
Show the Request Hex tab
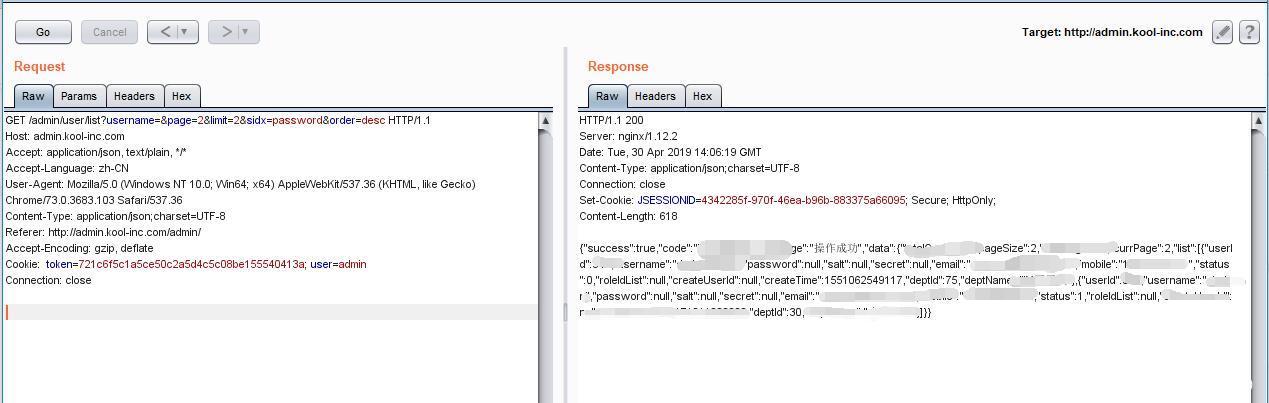tap(181, 96)
